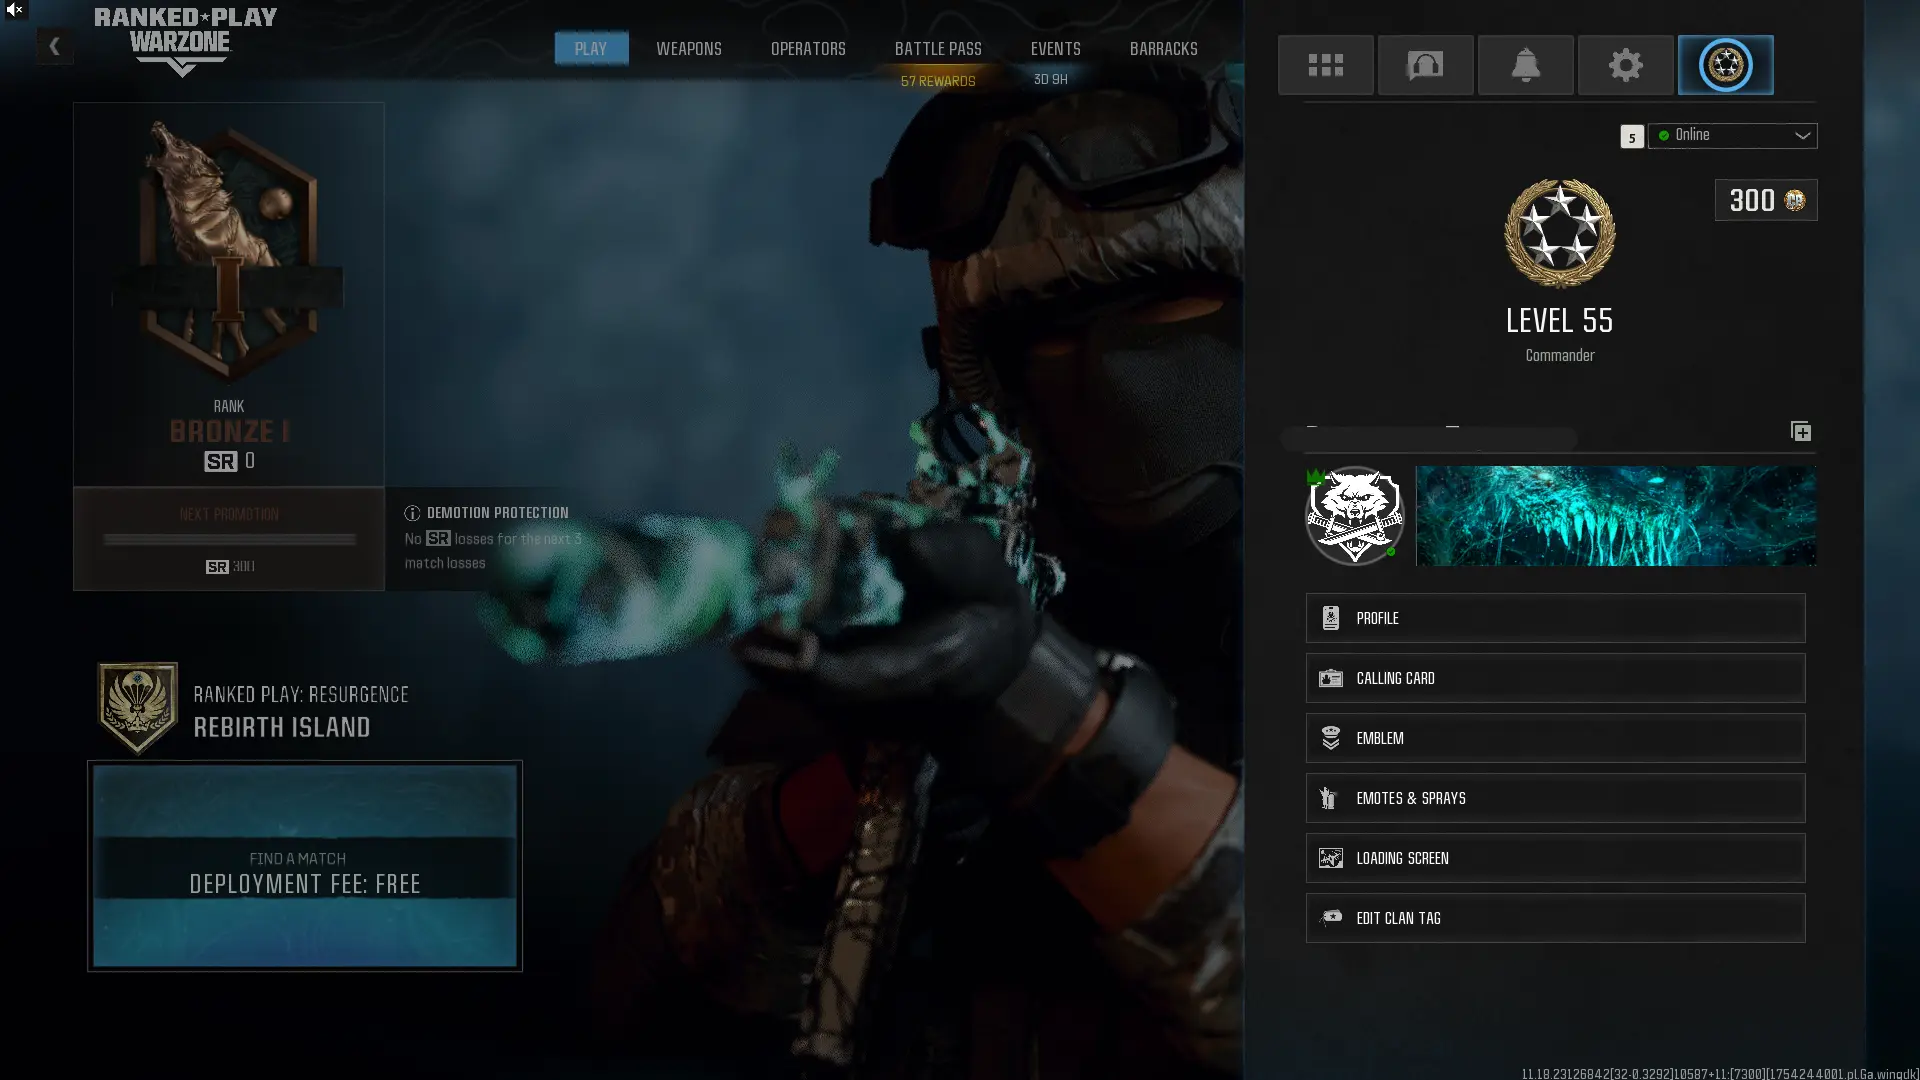Click the player rank profile icon
Image resolution: width=1920 pixels, height=1080 pixels.
coord(1725,65)
